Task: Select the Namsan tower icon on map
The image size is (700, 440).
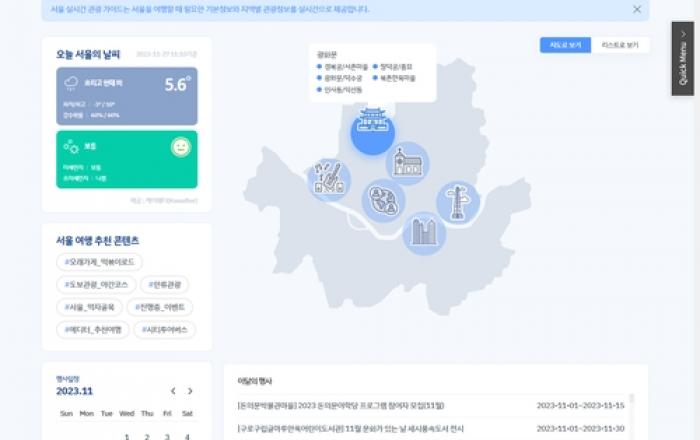Action: [458, 203]
